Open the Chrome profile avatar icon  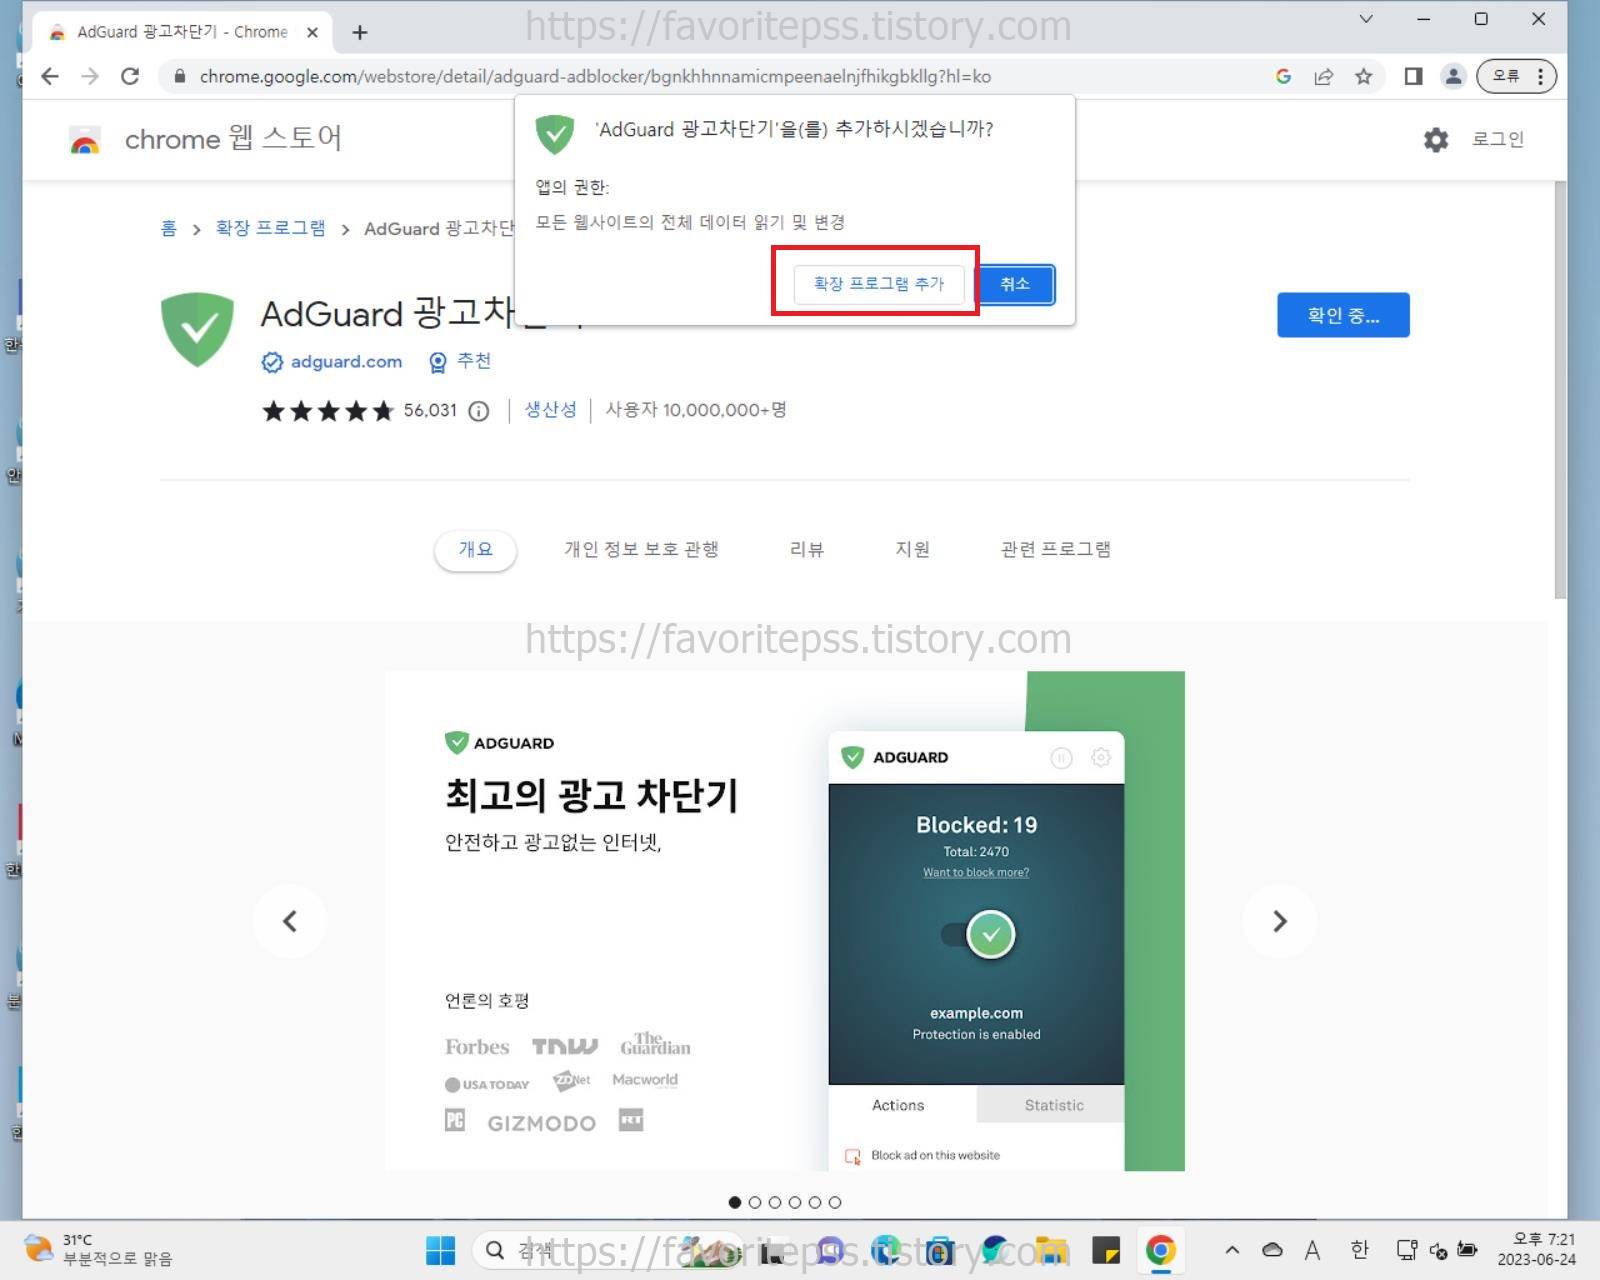point(1453,76)
